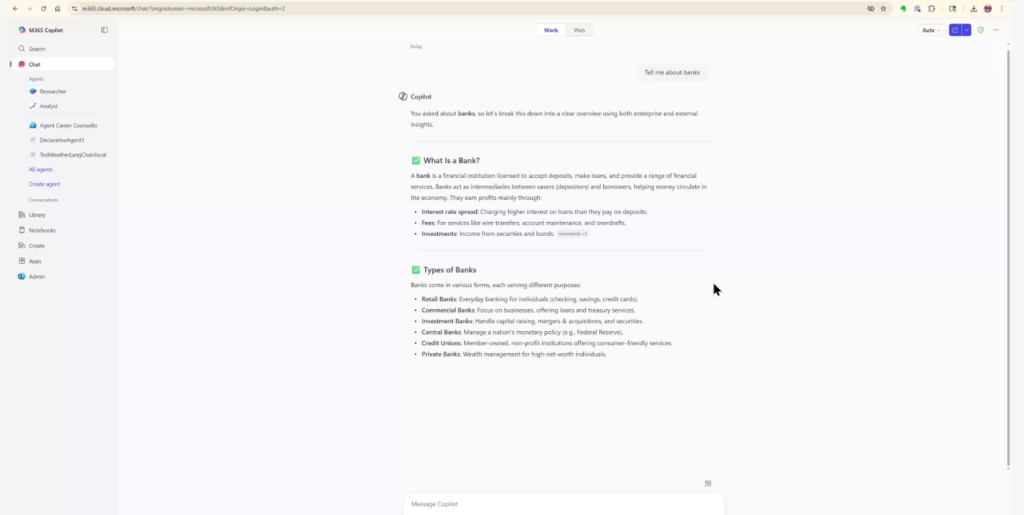This screenshot has width=1024, height=515.
Task: Expand the new chat dropdown arrow
Action: point(967,30)
